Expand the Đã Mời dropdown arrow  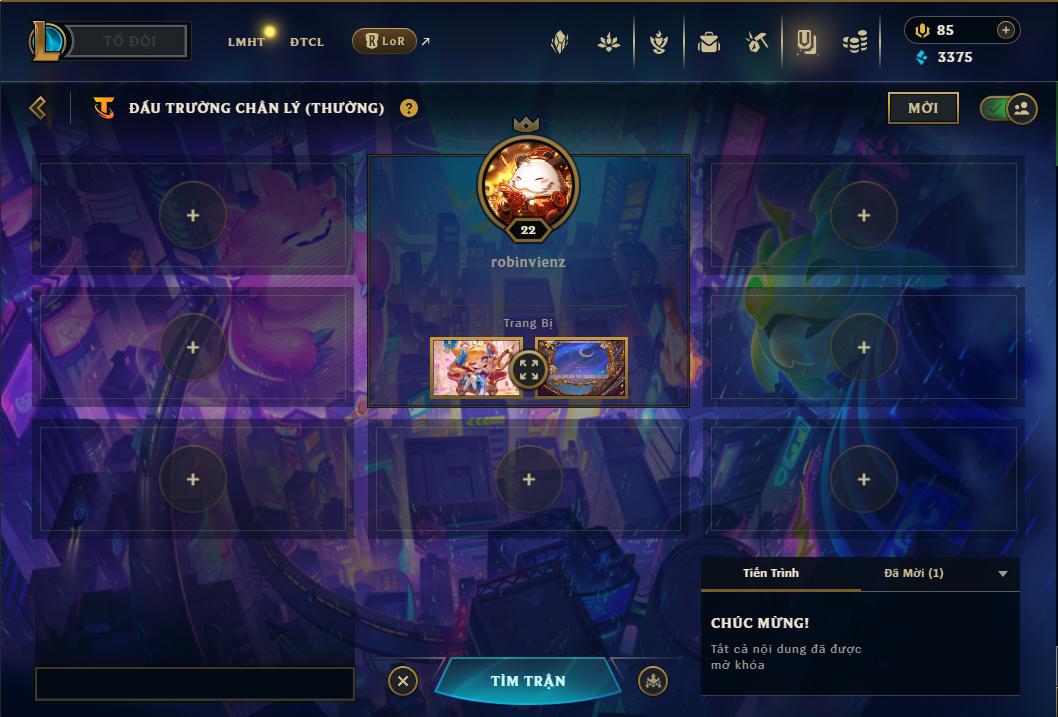pos(1003,573)
